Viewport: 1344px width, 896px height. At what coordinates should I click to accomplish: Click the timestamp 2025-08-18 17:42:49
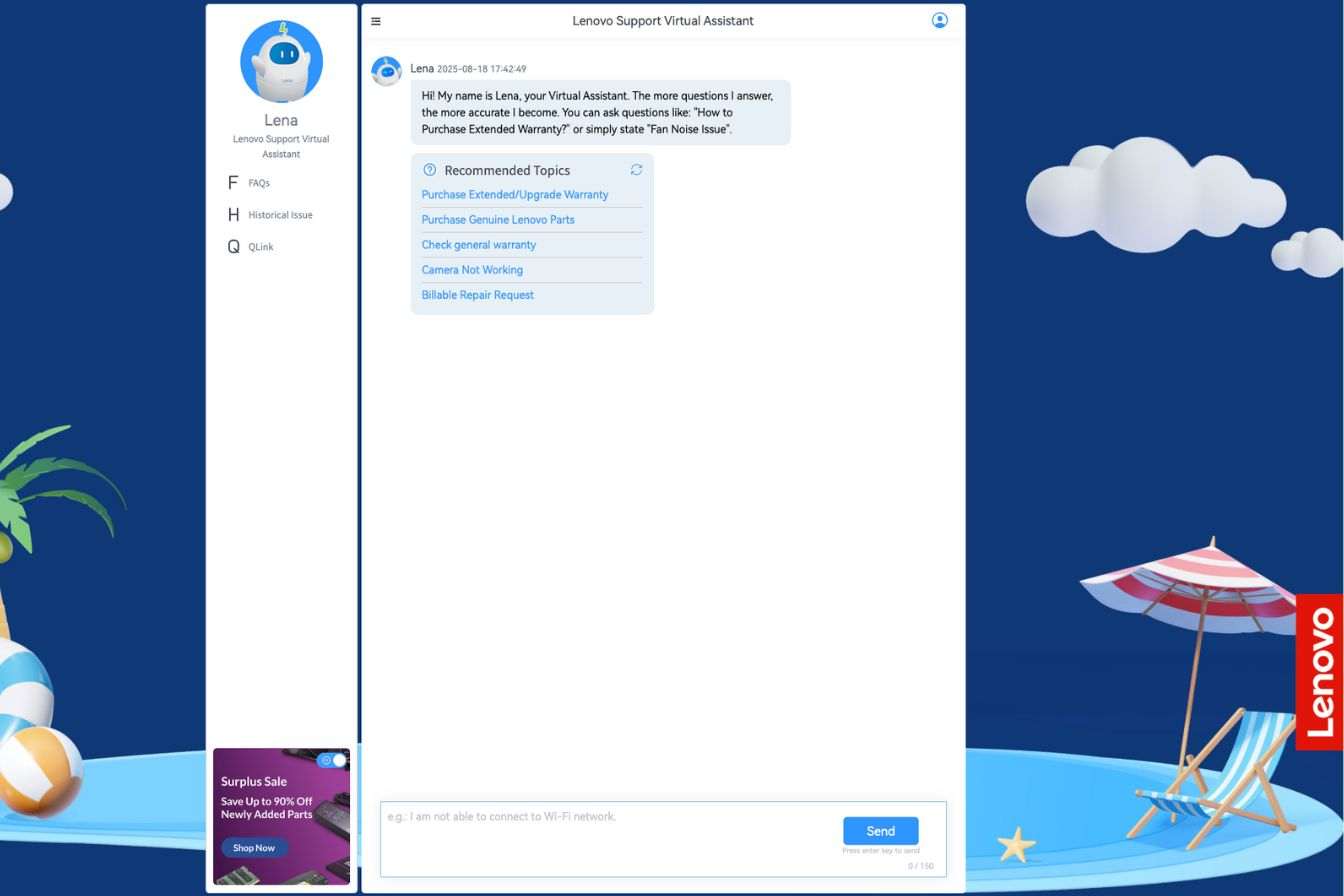[x=481, y=69]
